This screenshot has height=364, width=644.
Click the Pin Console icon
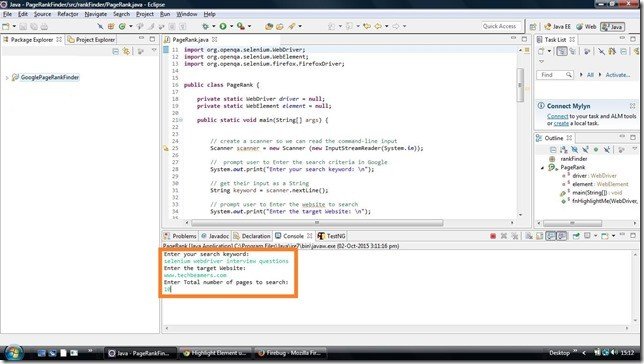(x=576, y=236)
